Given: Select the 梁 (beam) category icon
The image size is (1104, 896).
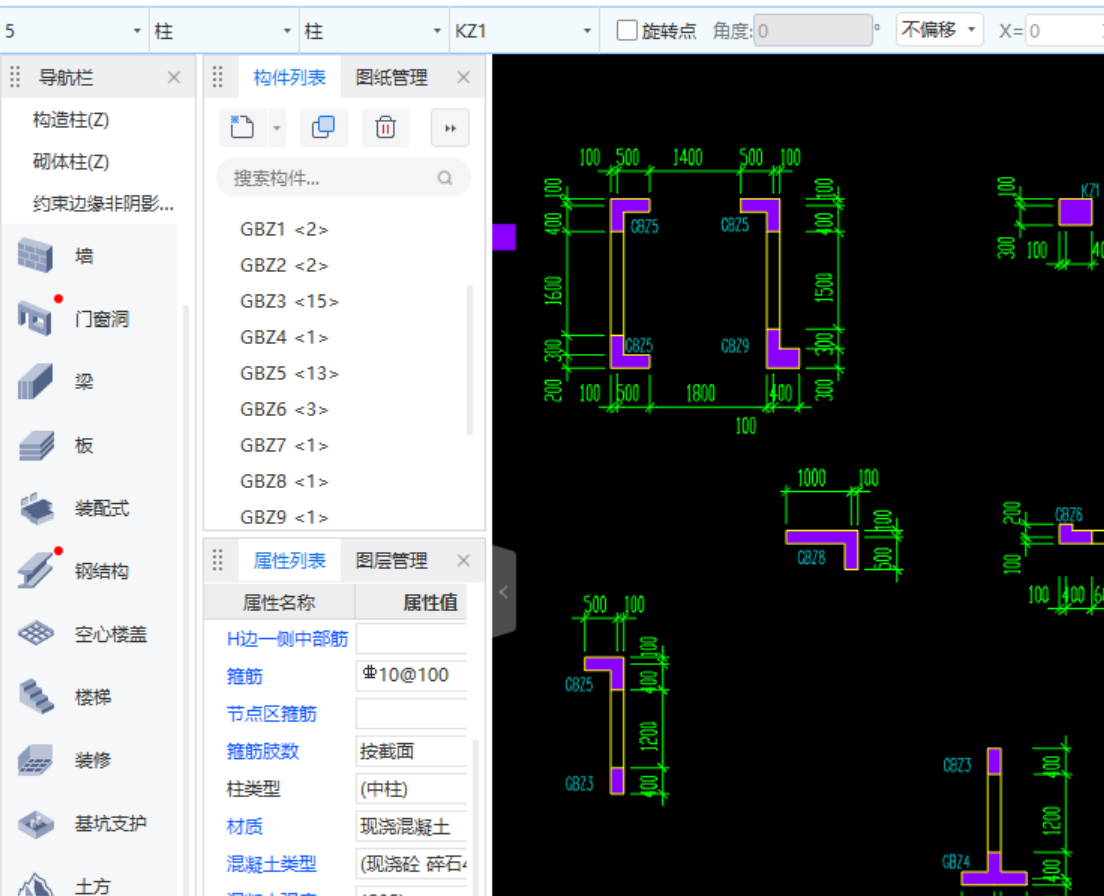Looking at the screenshot, I should pos(35,381).
